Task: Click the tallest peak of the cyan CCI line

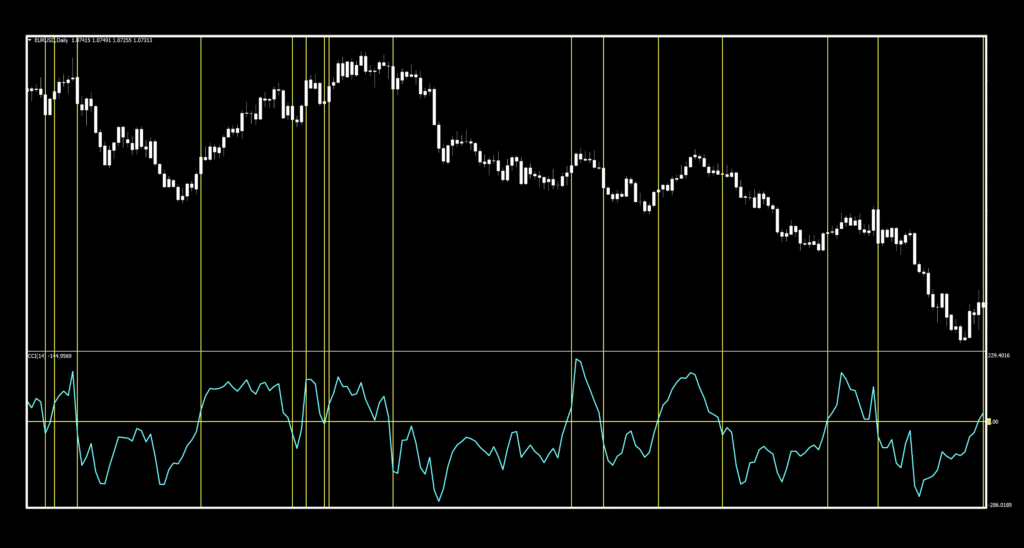Action: (x=577, y=359)
